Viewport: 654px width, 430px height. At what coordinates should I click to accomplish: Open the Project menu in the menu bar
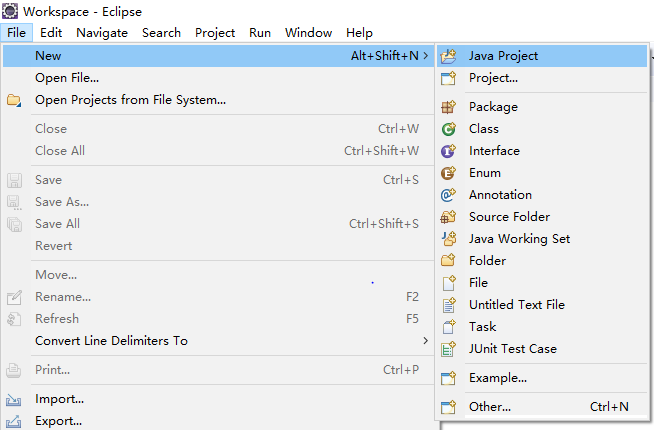click(215, 33)
